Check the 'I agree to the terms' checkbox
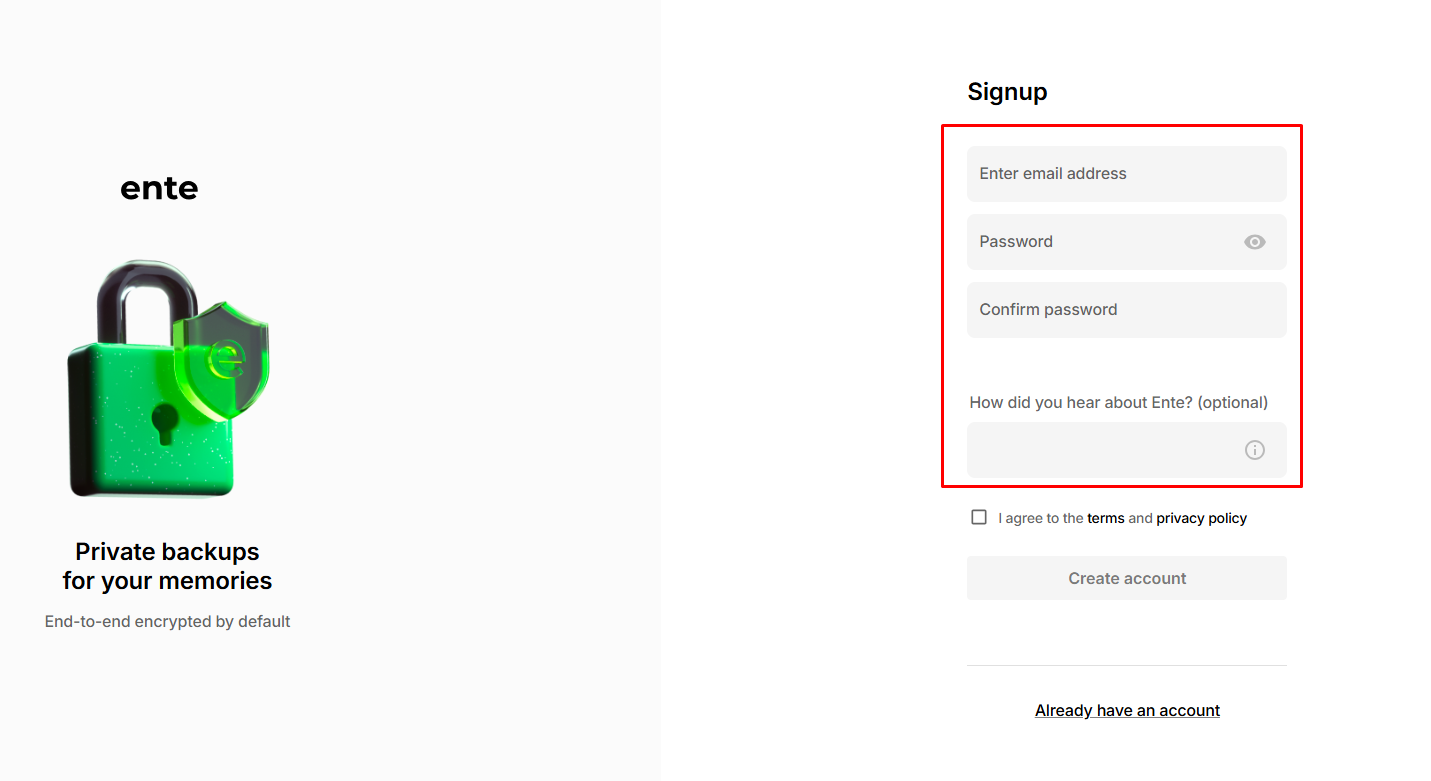1431x781 pixels. (978, 516)
